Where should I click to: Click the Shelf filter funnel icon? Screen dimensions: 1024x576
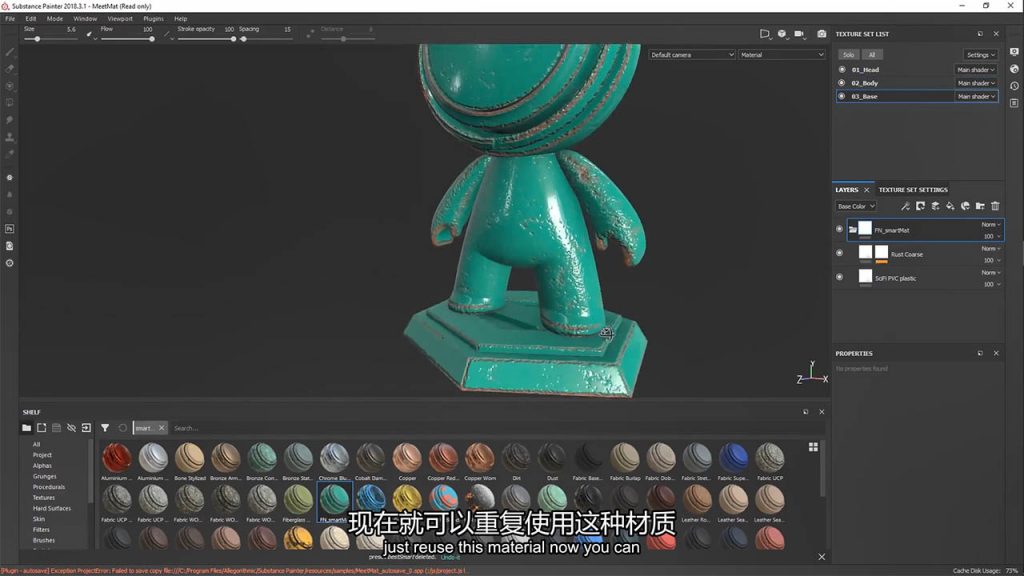click(x=105, y=428)
